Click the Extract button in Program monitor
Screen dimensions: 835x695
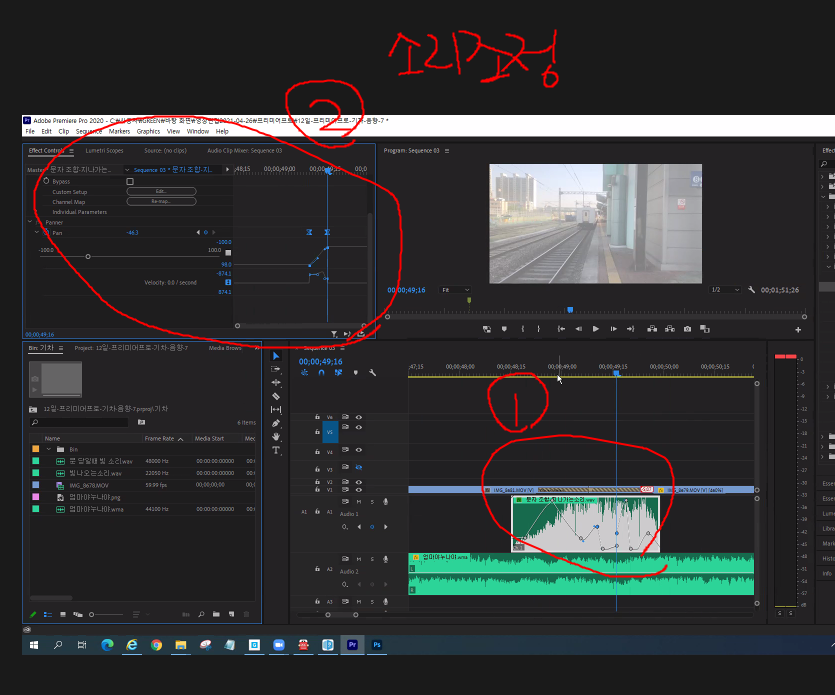(670, 329)
